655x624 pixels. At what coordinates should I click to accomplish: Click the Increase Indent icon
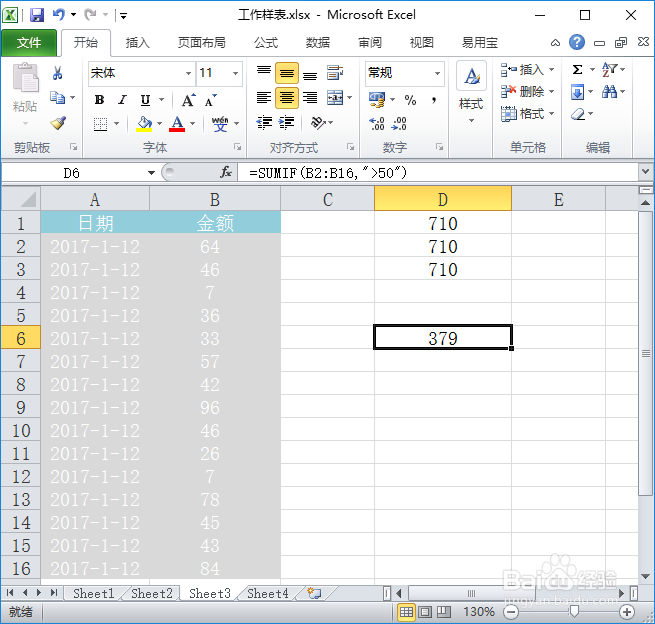(287, 123)
